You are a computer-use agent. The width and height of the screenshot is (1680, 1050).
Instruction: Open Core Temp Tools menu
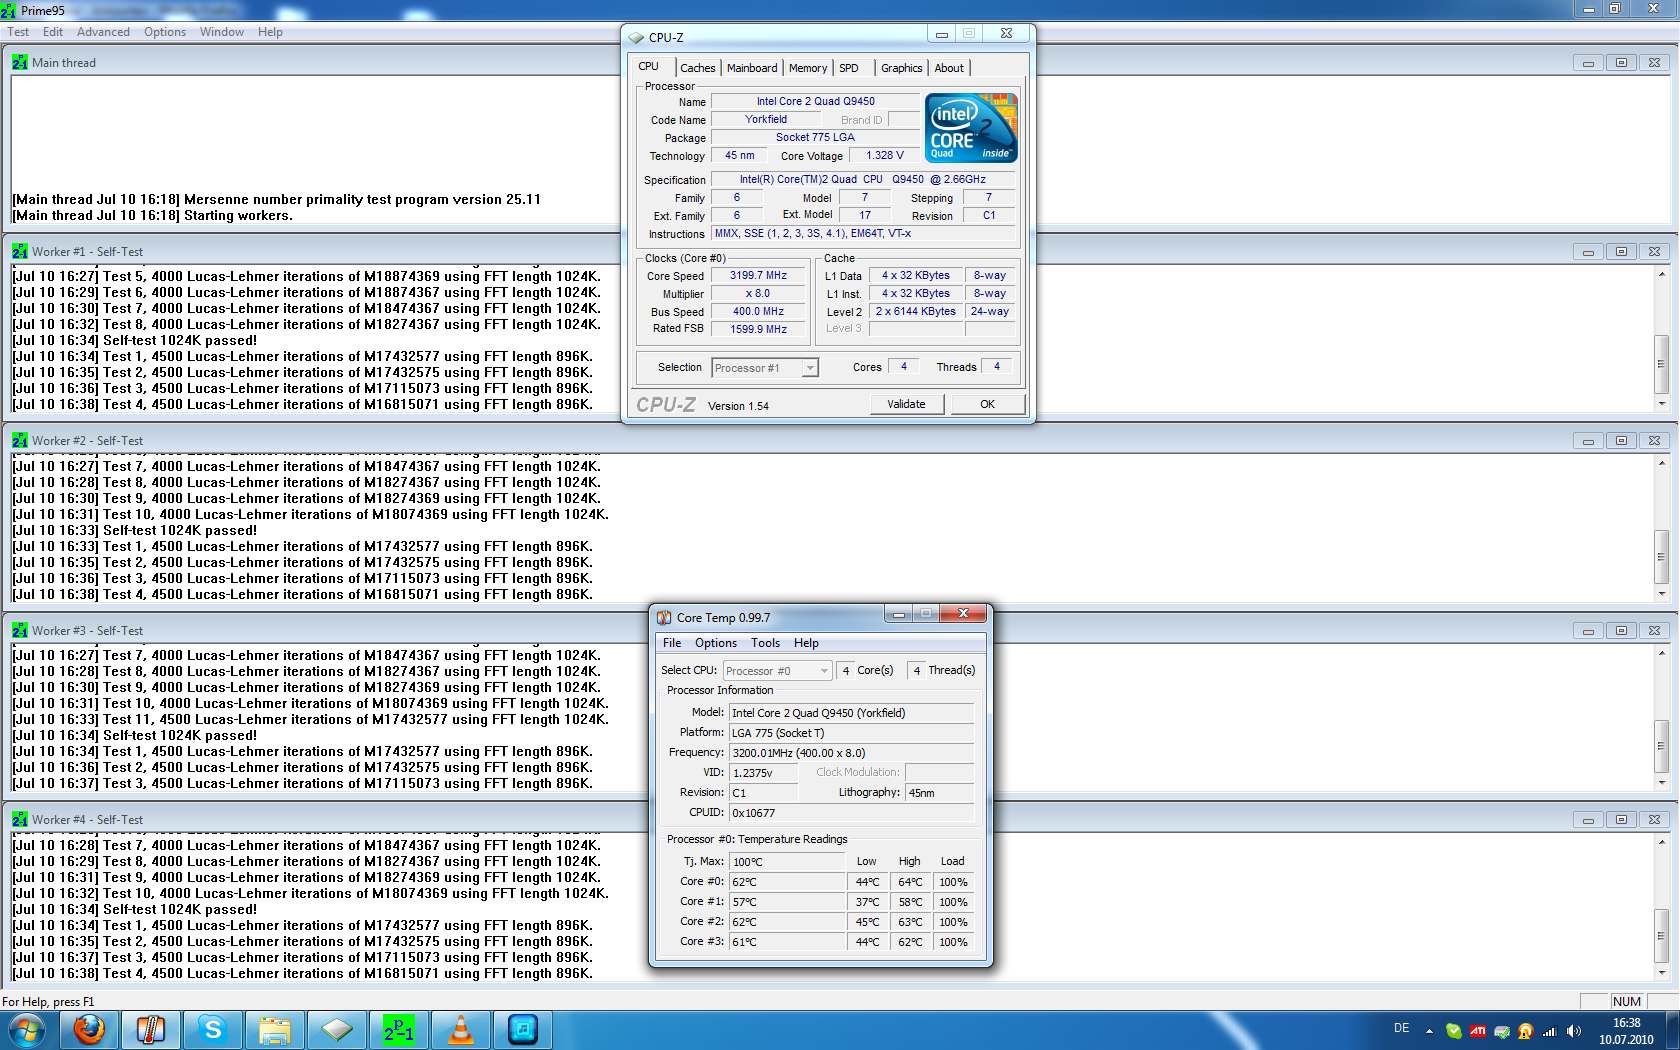765,643
